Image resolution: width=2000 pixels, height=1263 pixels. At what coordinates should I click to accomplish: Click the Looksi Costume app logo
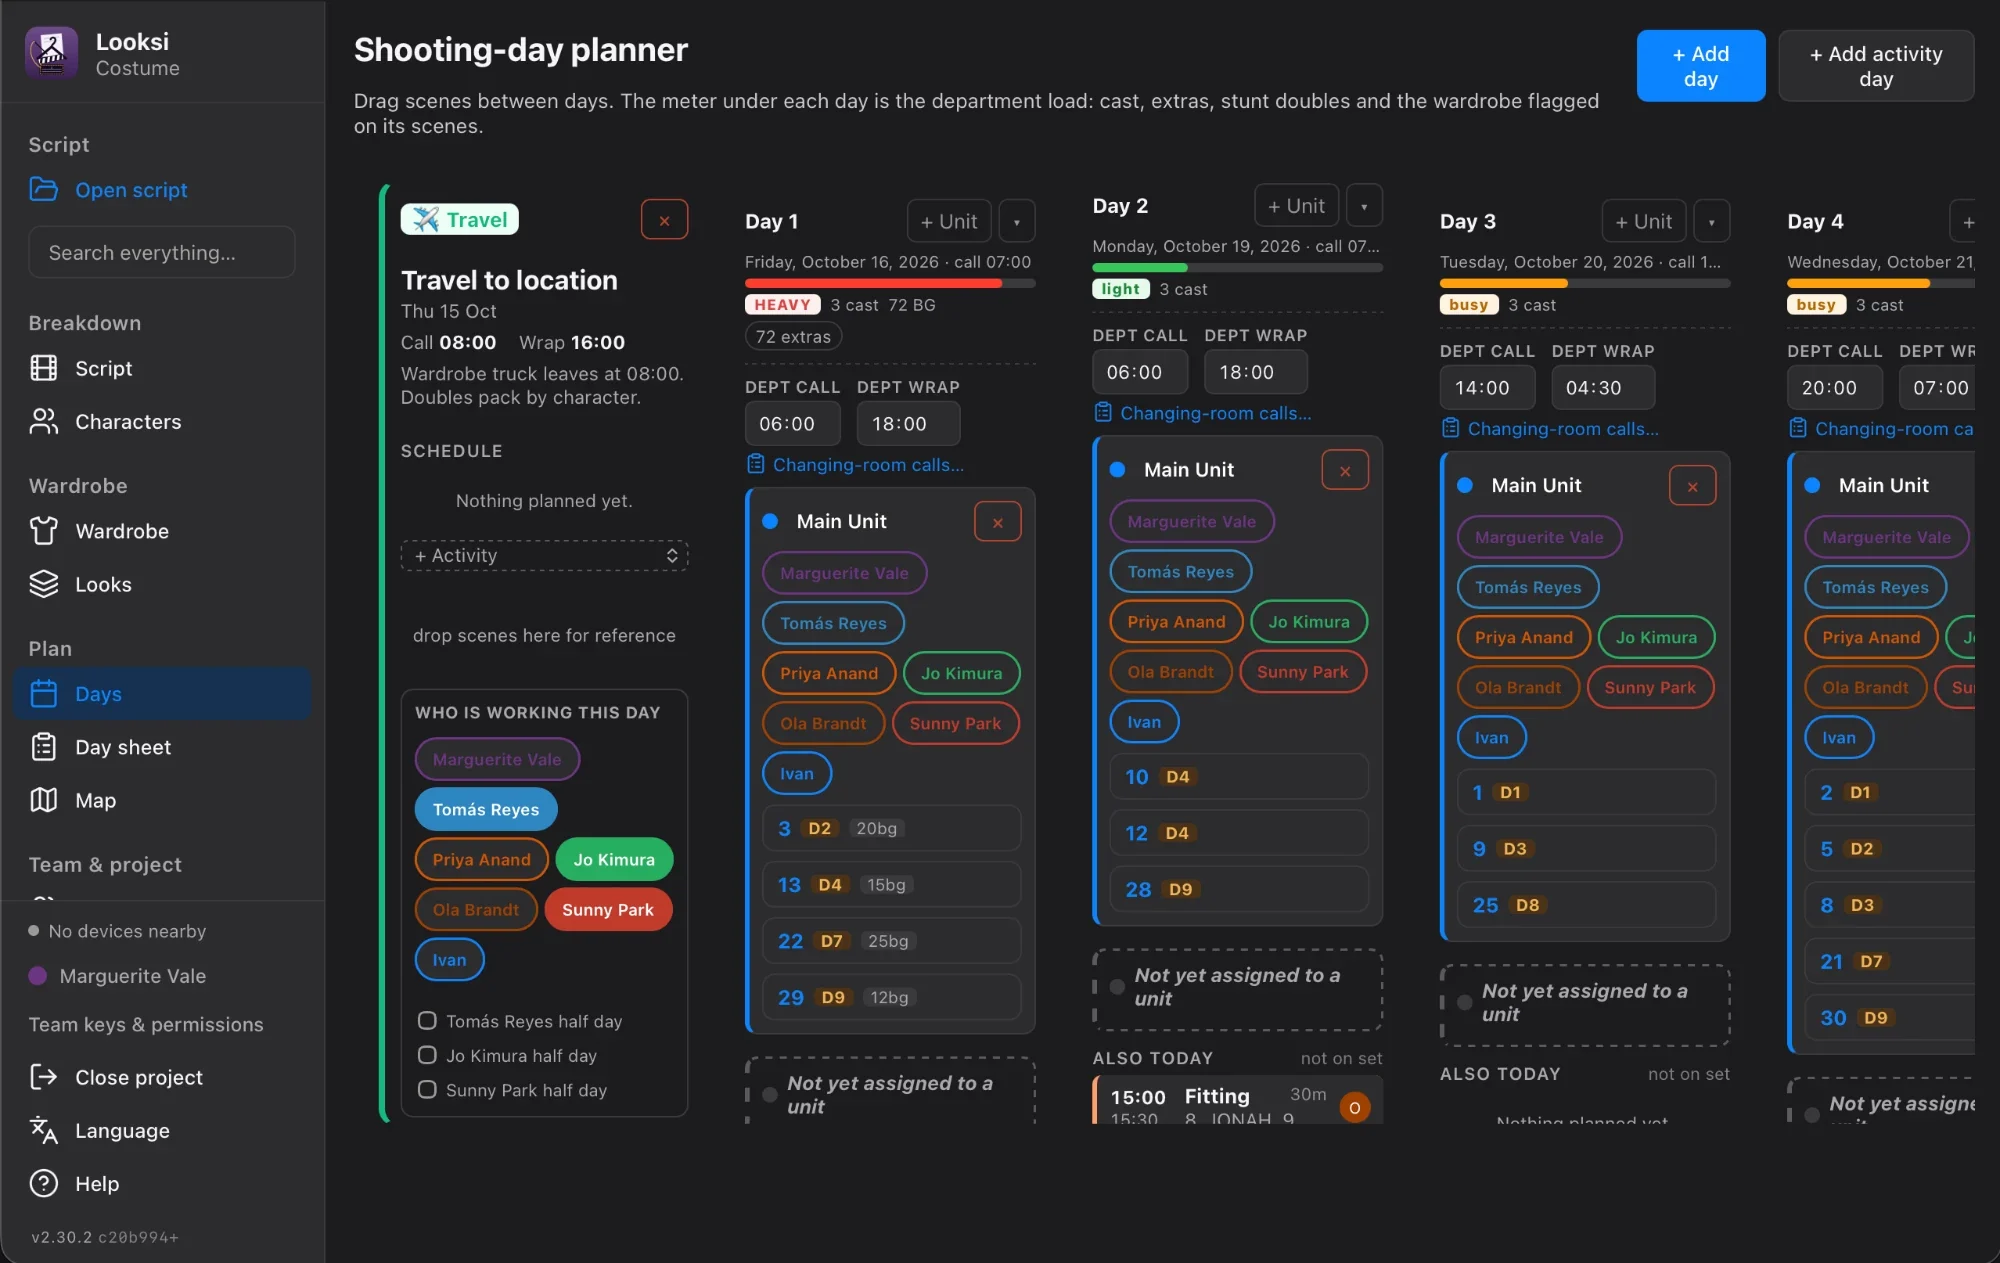click(51, 53)
